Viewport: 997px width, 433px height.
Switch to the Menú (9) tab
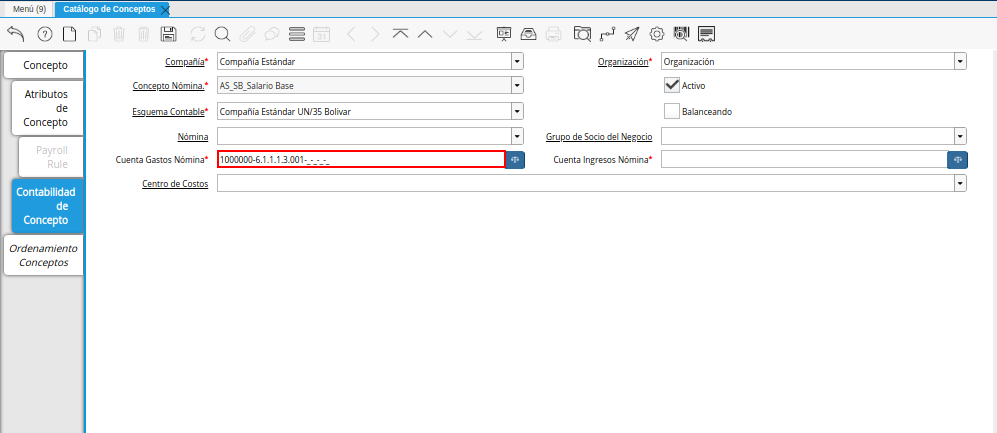tap(29, 9)
